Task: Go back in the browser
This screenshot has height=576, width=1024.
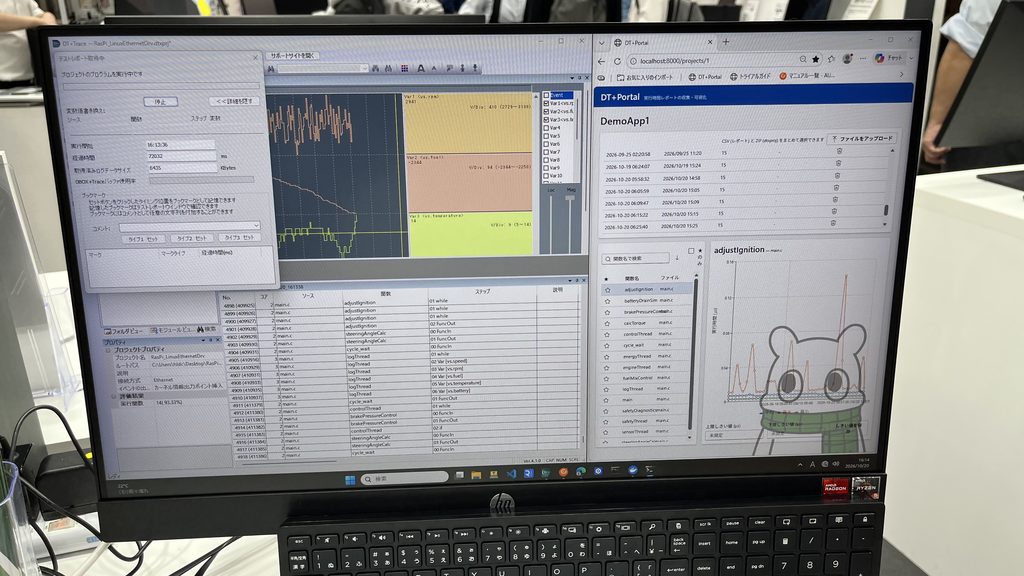Action: pyautogui.click(x=601, y=61)
